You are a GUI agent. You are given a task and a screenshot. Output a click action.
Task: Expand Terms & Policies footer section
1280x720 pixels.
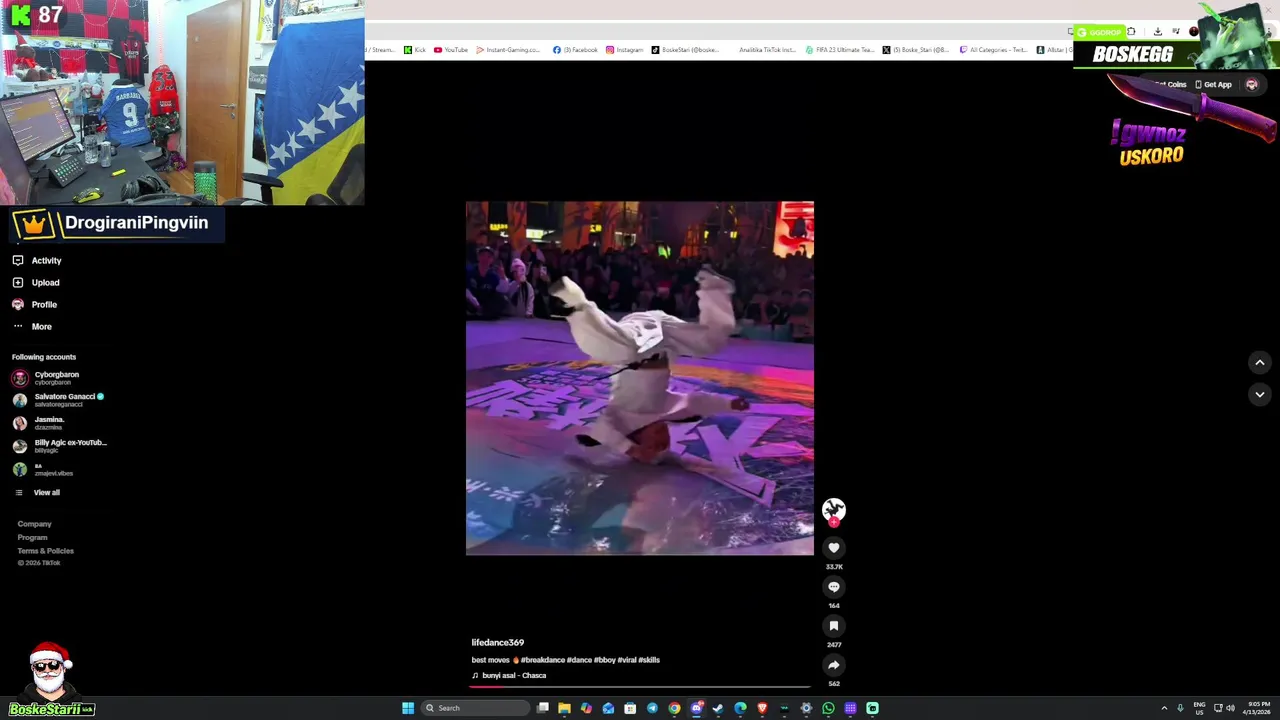coord(45,551)
